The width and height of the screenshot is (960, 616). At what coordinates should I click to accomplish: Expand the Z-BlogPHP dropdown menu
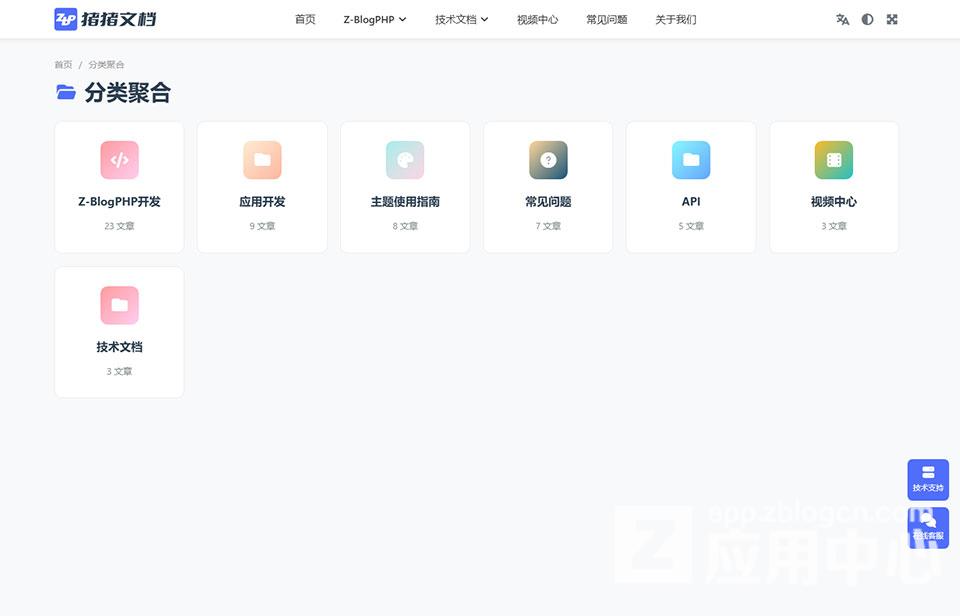point(375,19)
